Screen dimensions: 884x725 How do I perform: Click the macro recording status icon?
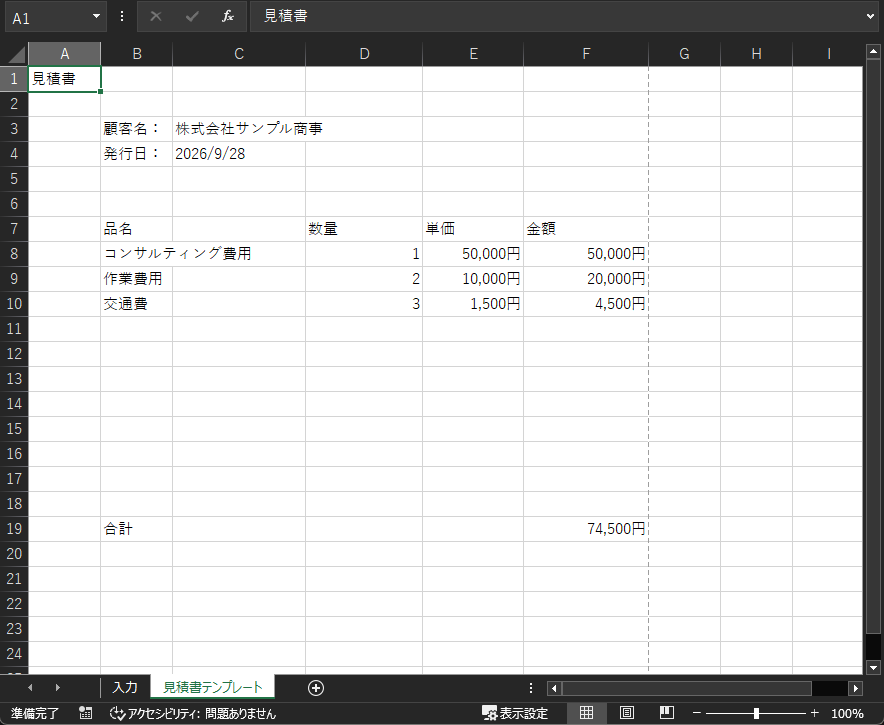click(x=86, y=713)
